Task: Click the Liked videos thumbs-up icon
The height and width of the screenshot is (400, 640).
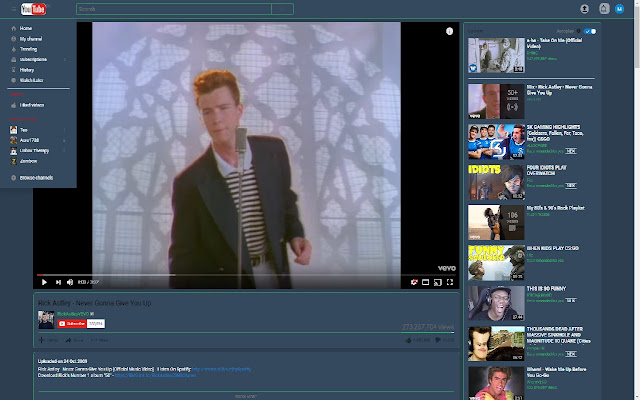Action: [x=13, y=105]
